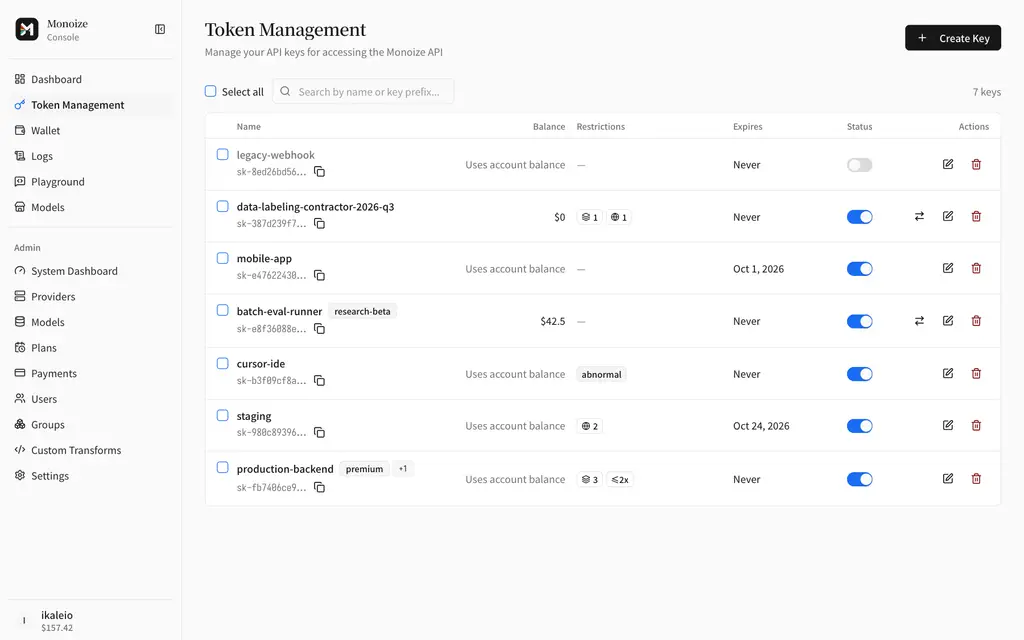Image resolution: width=1024 pixels, height=640 pixels.
Task: Delete the staging key
Action: pyautogui.click(x=976, y=425)
